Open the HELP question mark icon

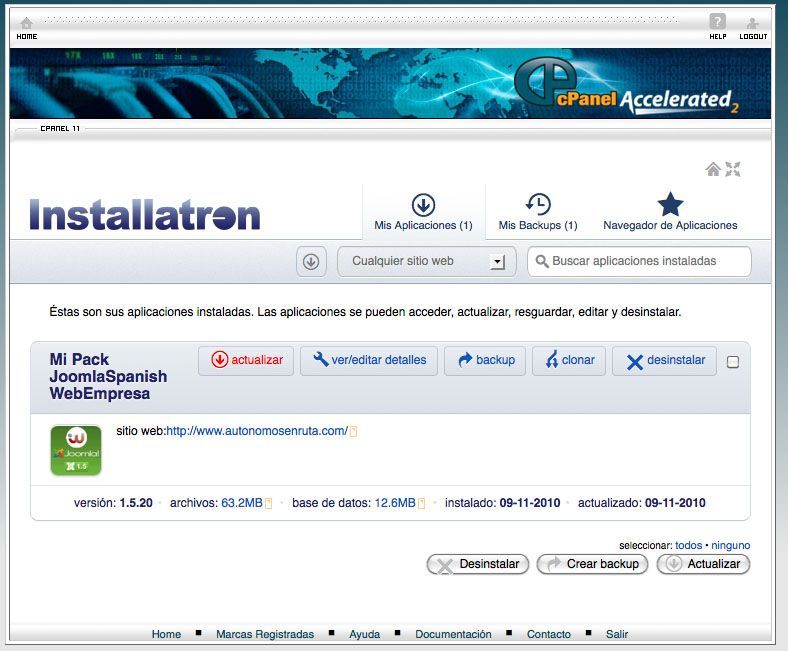[718, 22]
